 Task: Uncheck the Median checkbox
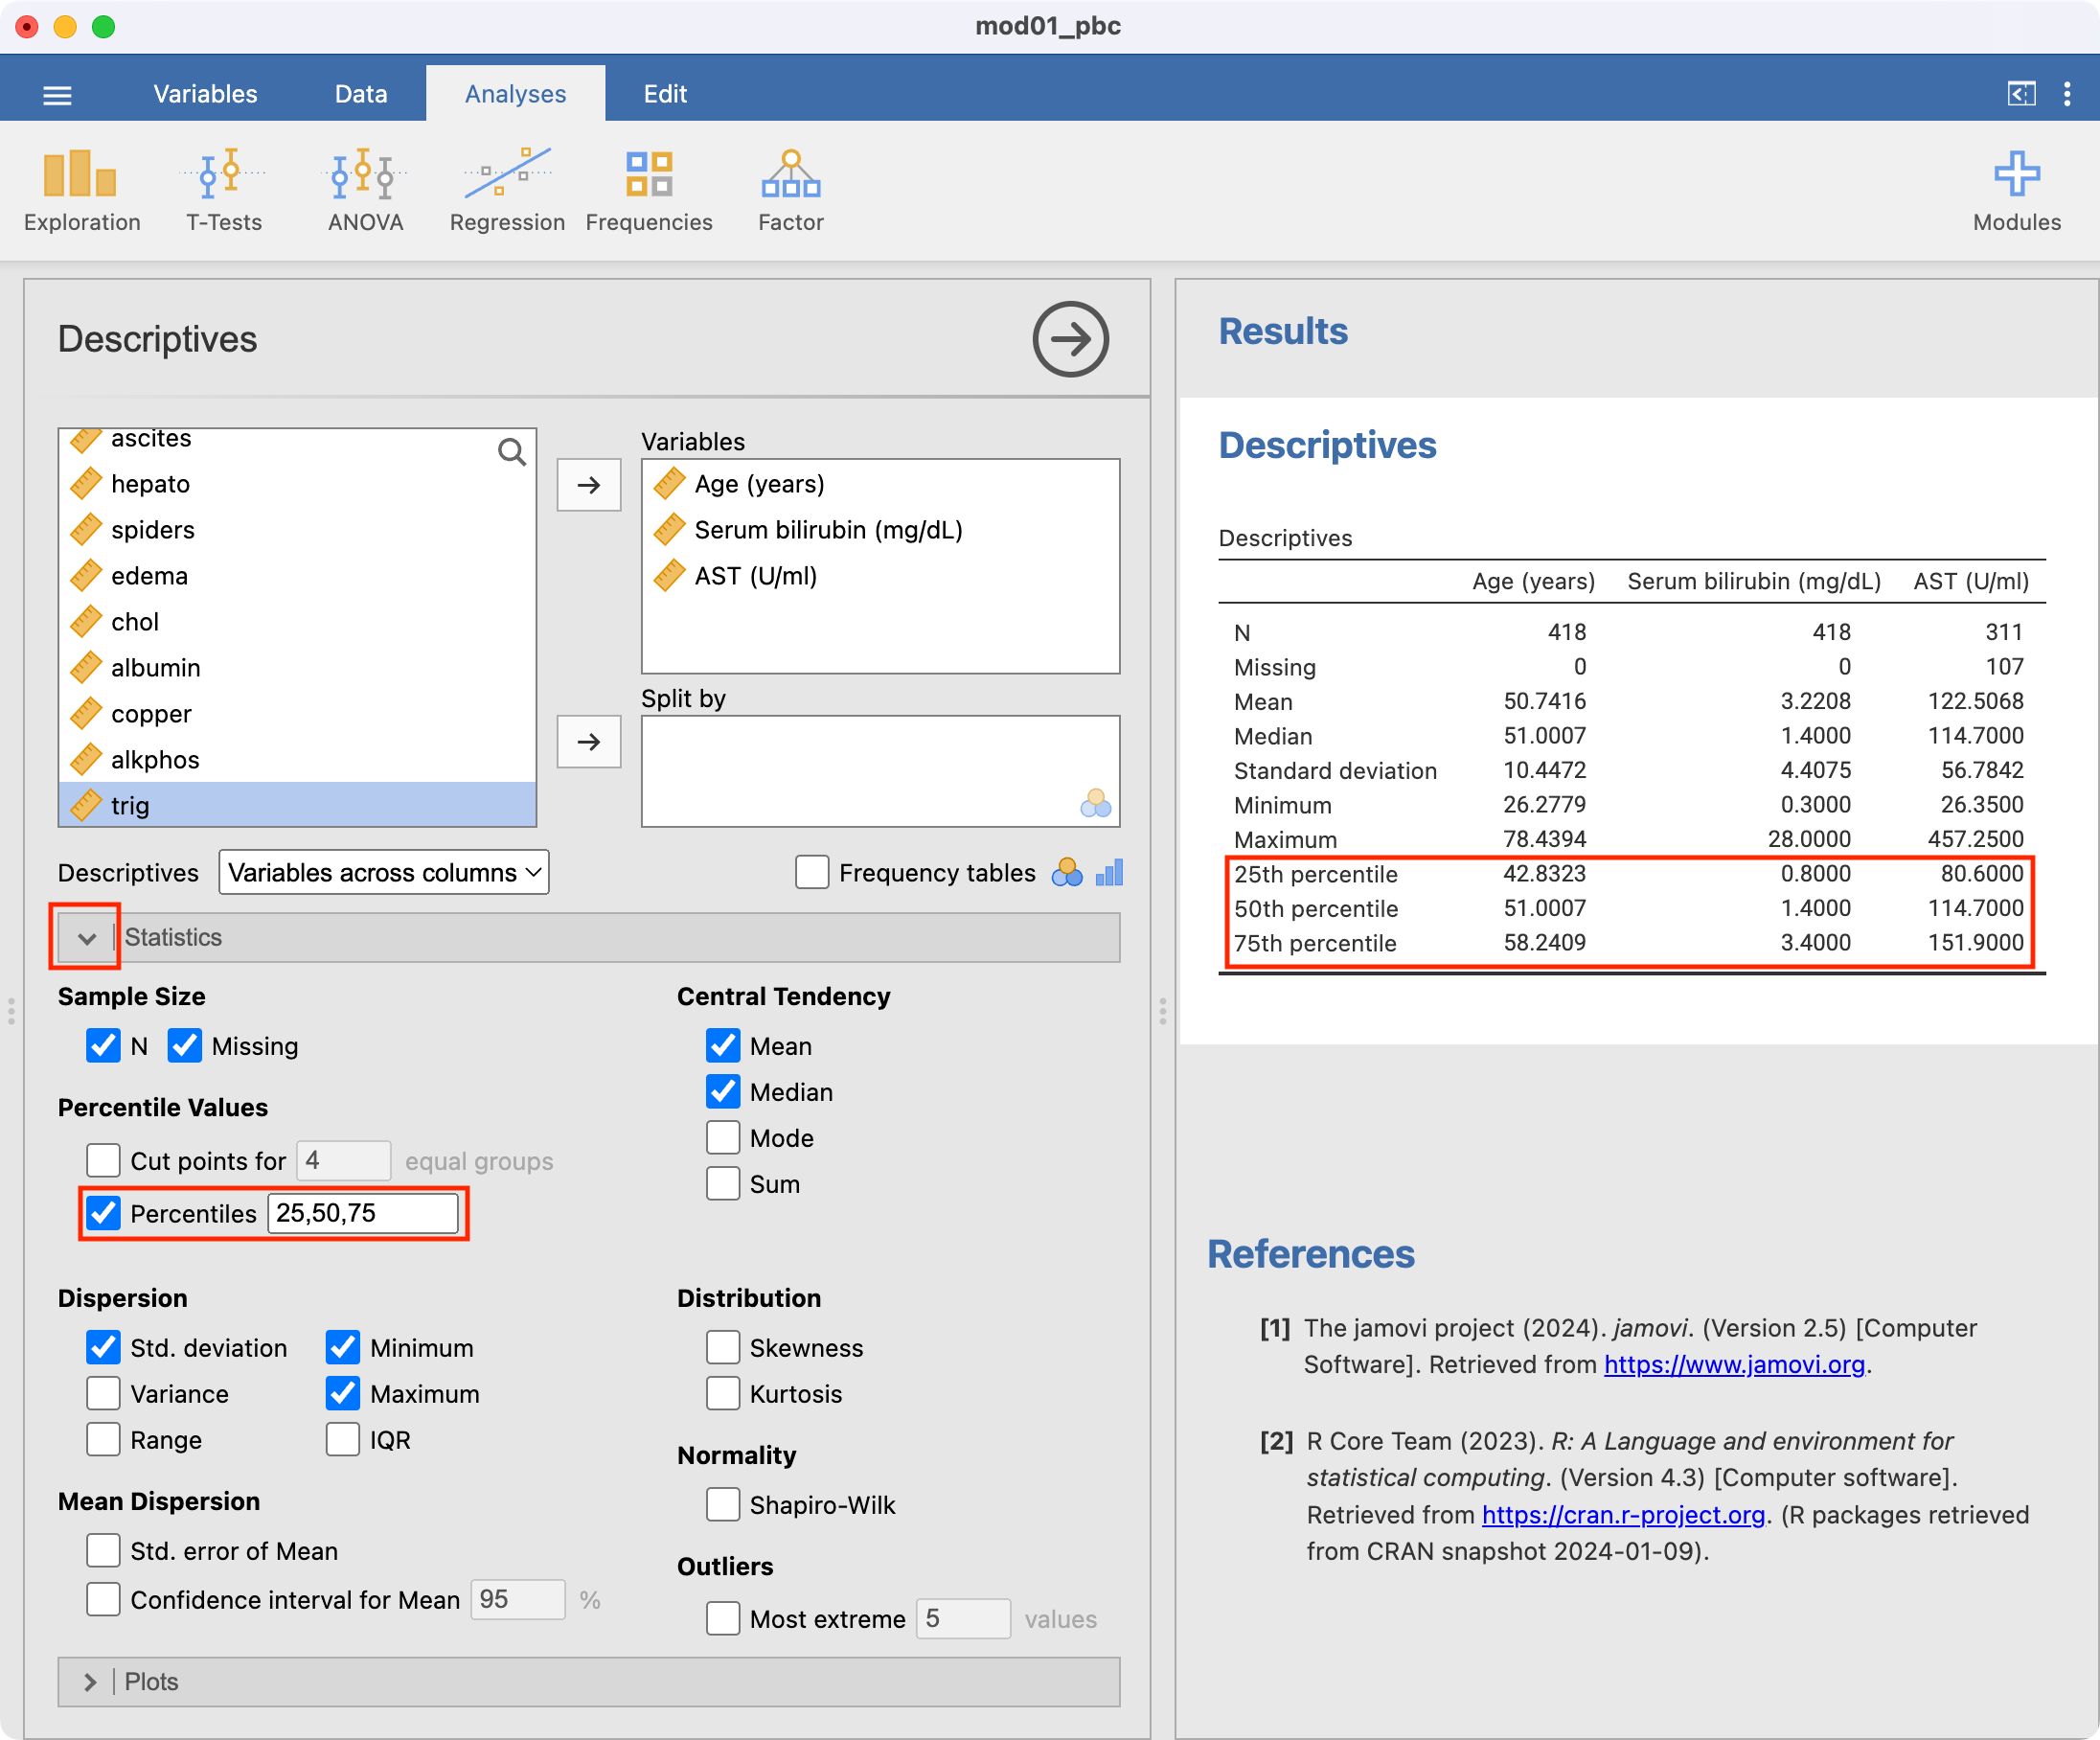[x=723, y=1092]
